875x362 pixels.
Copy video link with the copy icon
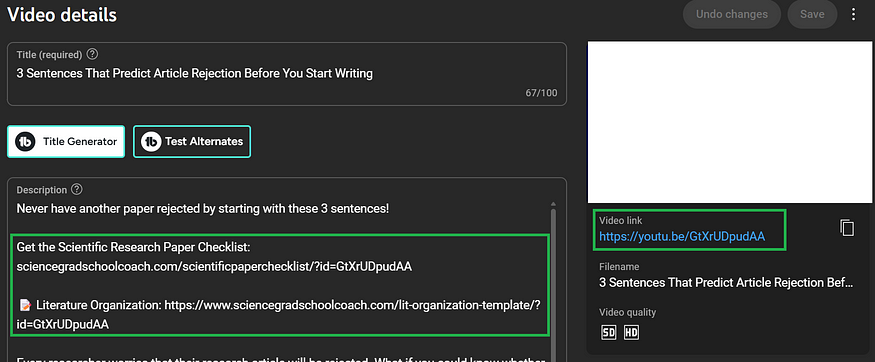pyautogui.click(x=847, y=228)
